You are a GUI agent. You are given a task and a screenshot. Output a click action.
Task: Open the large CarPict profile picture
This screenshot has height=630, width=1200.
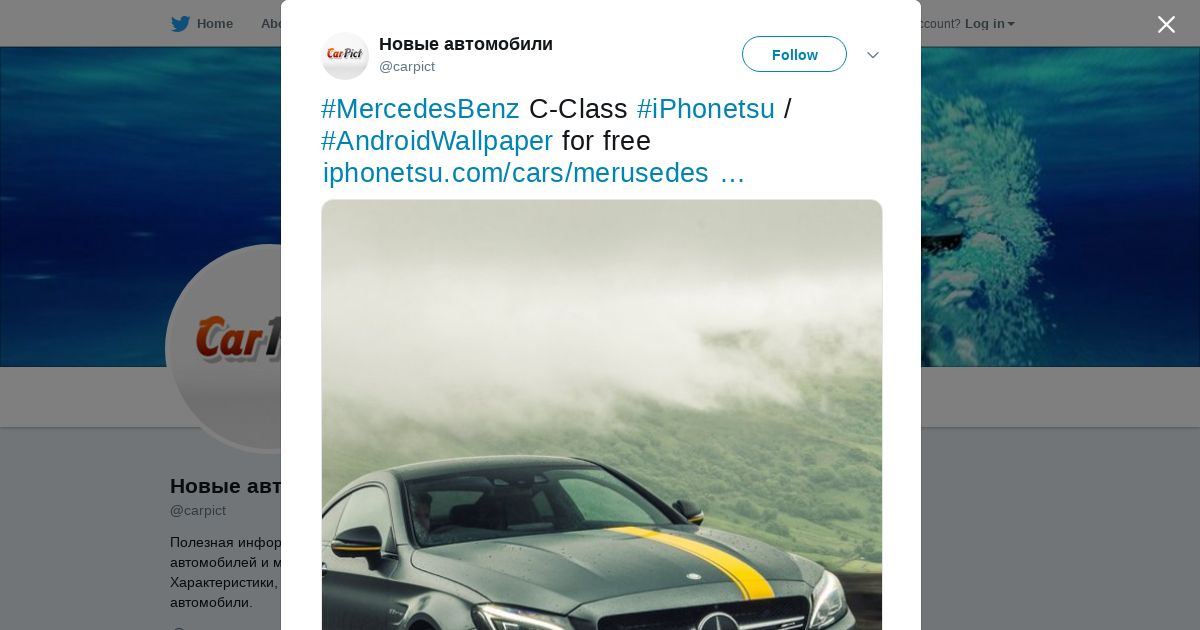coord(225,348)
